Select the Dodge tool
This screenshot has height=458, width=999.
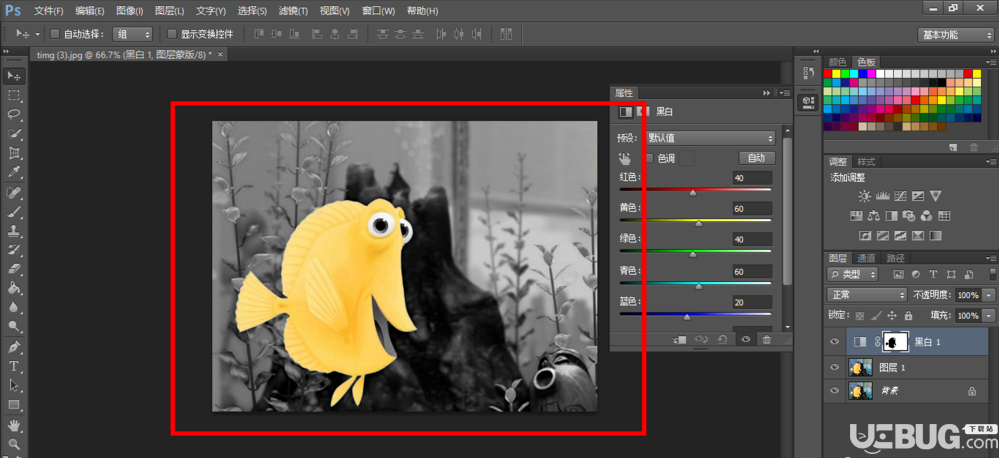[13, 326]
